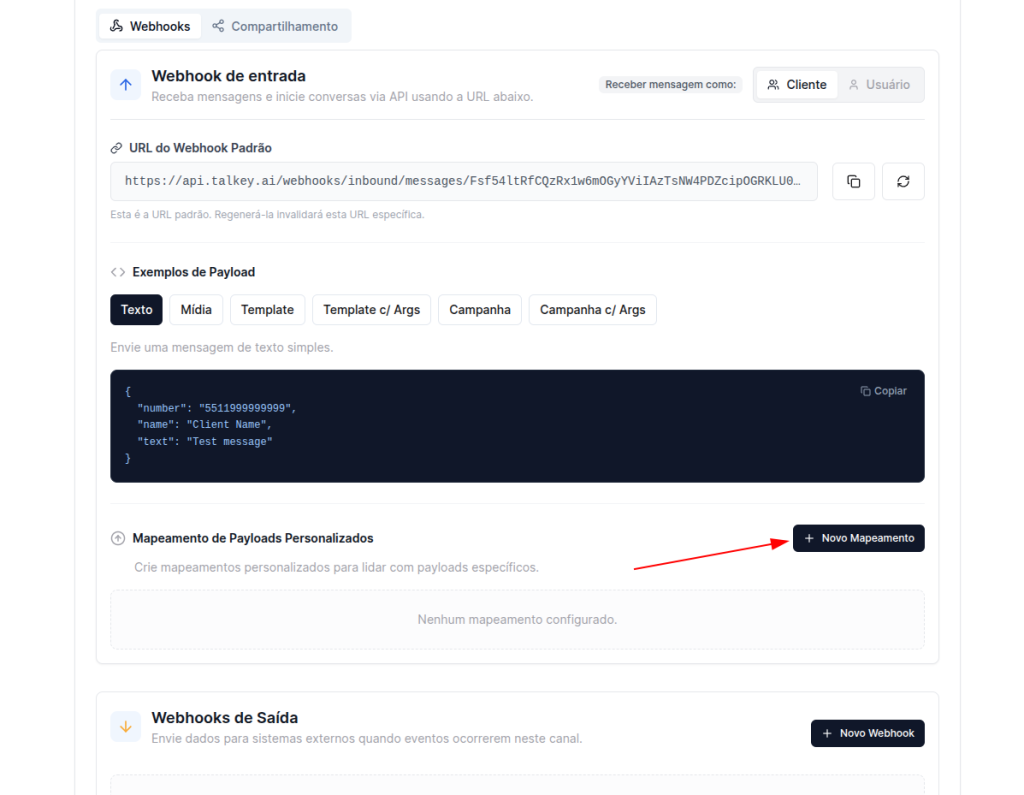Image resolution: width=1024 pixels, height=795 pixels.
Task: Click the webhook URL text field
Action: (463, 182)
